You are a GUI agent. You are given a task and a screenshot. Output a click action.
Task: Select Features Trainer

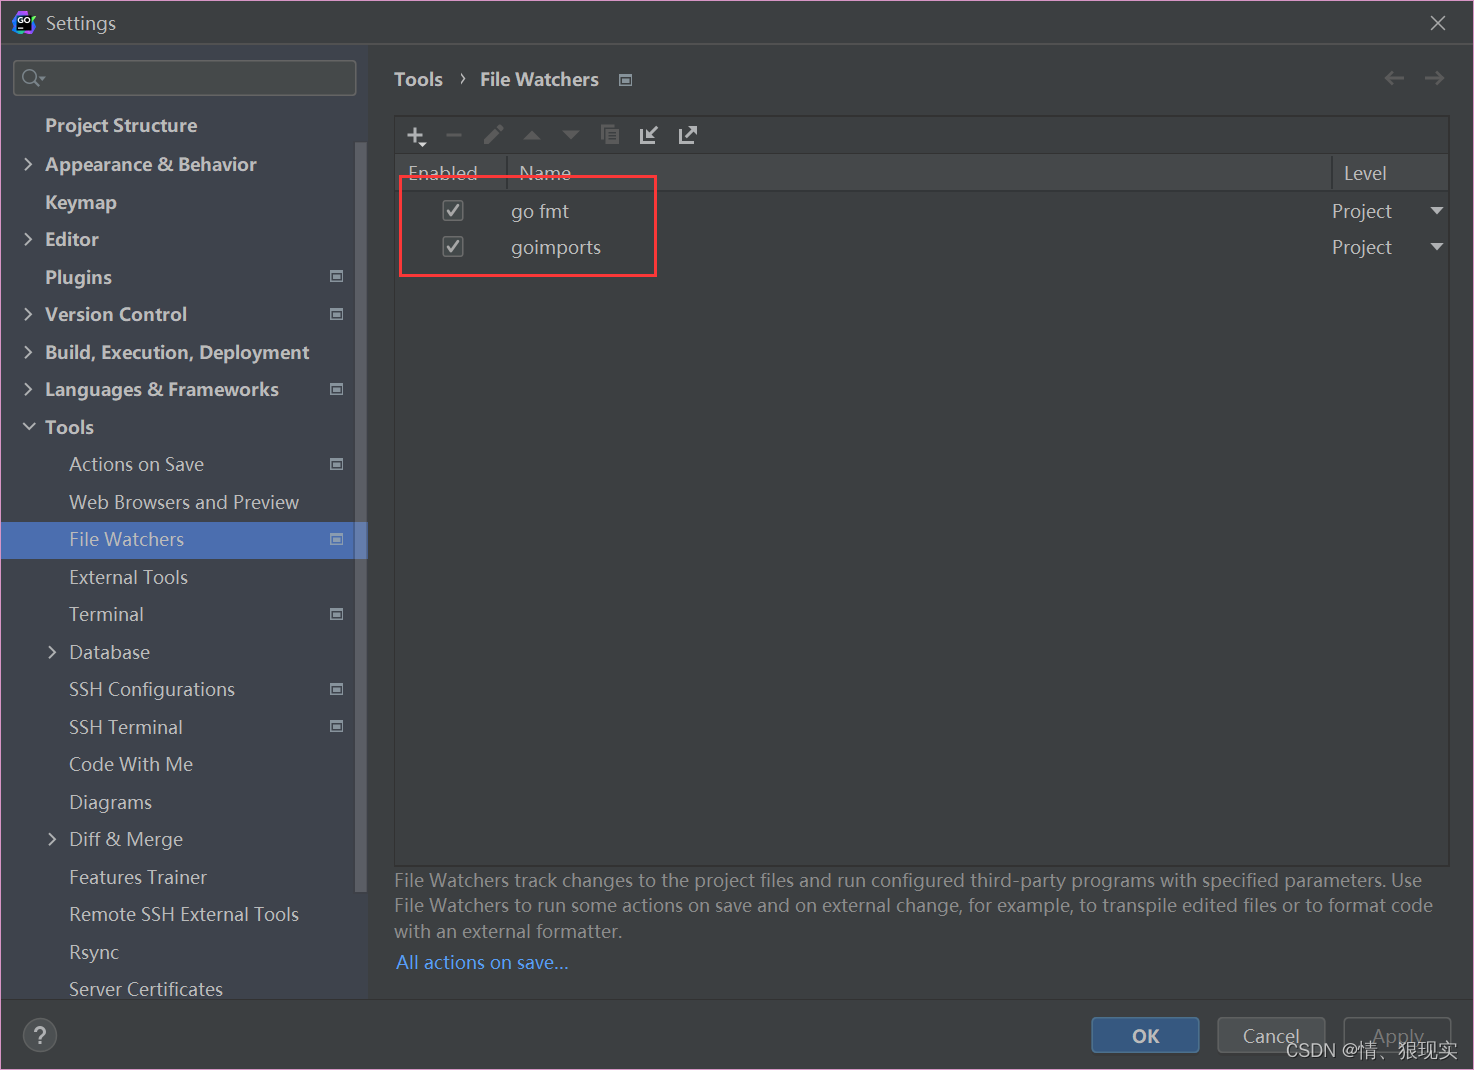point(138,877)
